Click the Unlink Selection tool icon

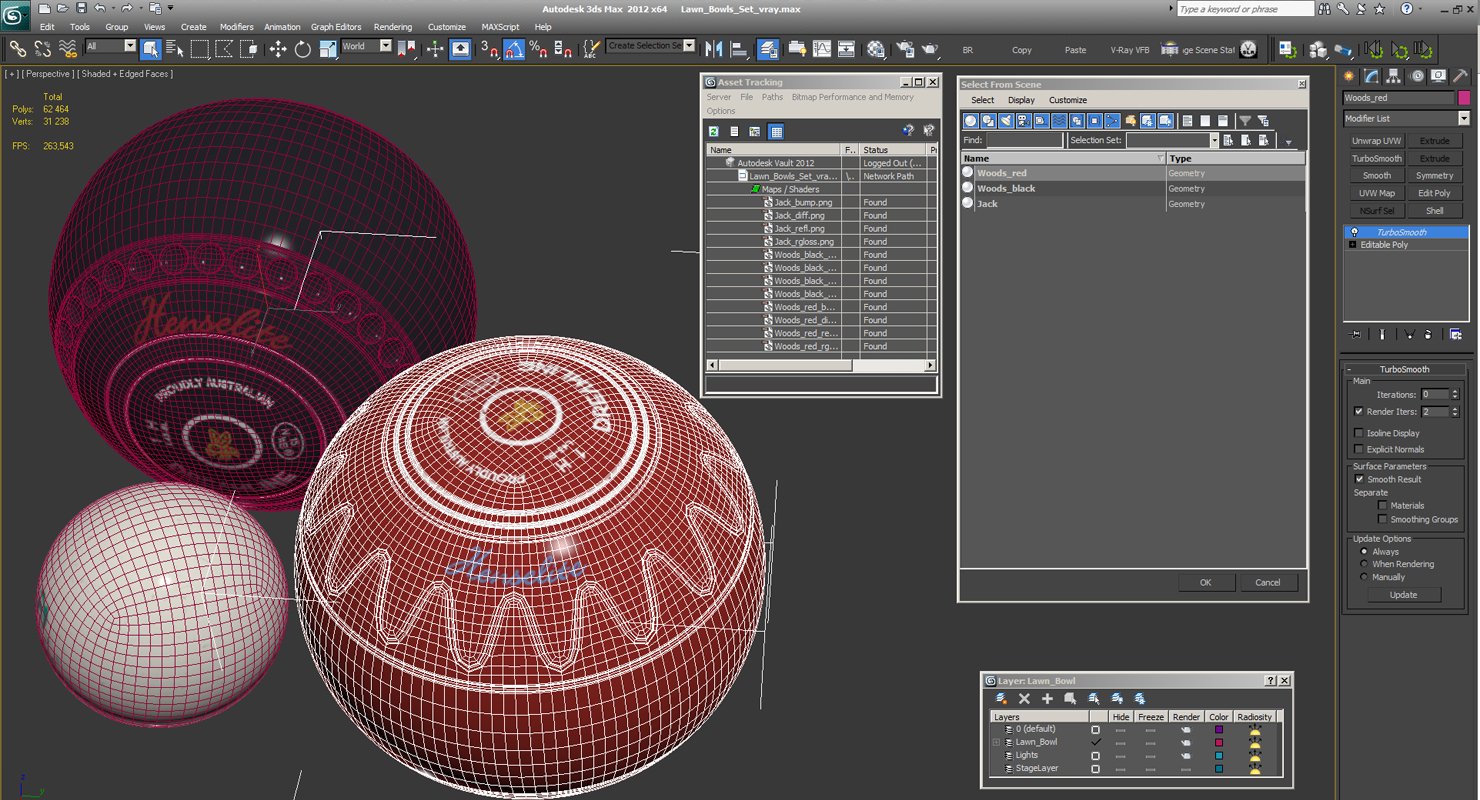click(x=43, y=48)
